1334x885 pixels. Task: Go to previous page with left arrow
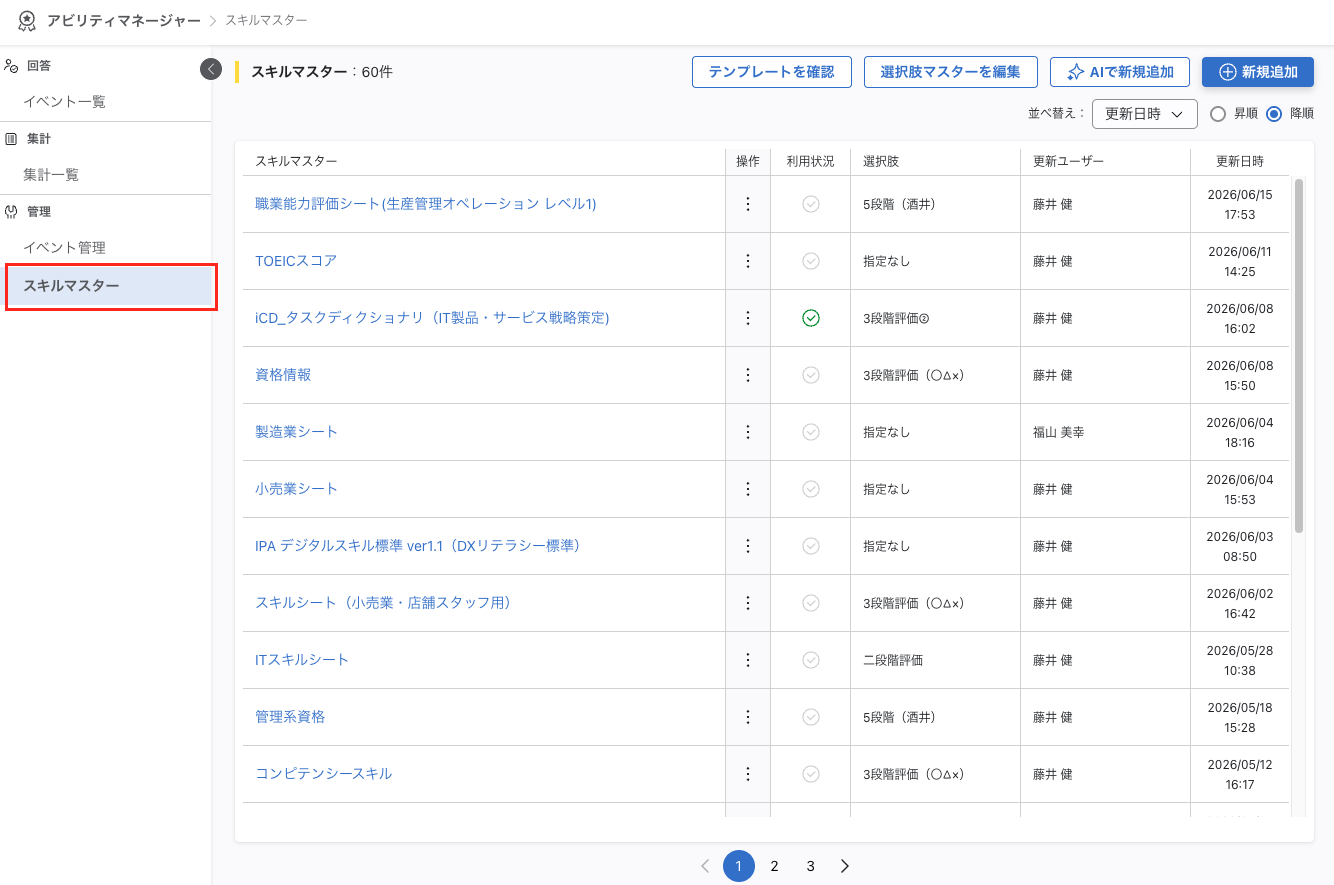(704, 866)
